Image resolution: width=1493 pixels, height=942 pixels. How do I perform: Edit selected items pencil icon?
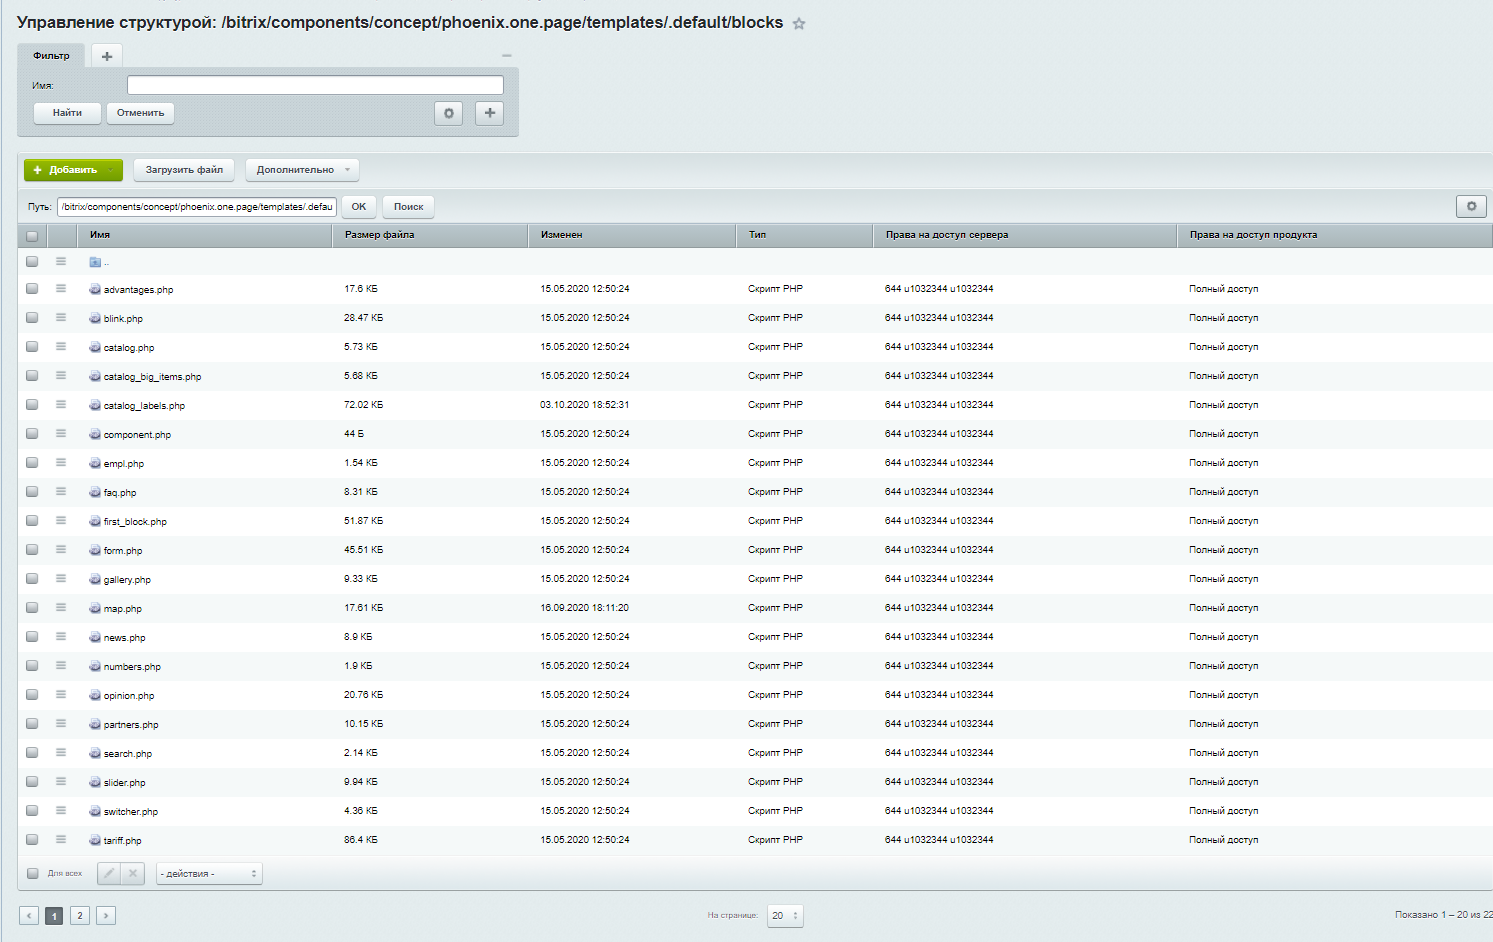109,873
